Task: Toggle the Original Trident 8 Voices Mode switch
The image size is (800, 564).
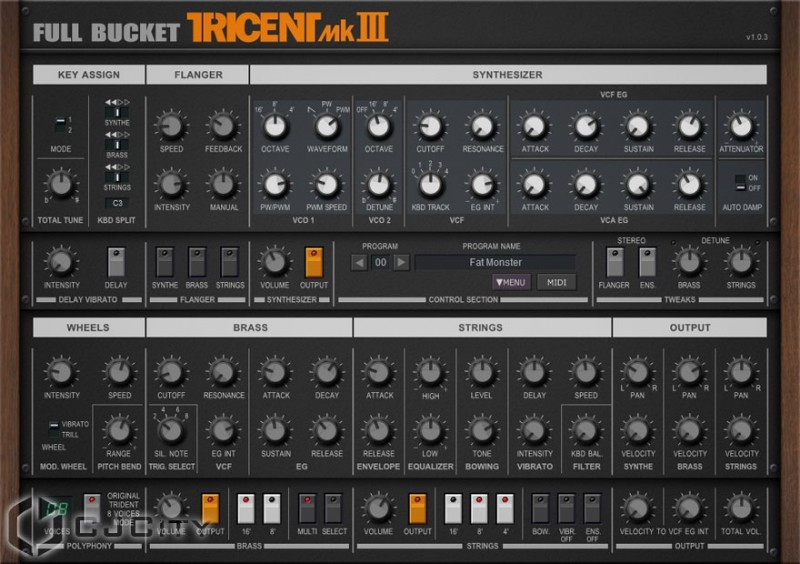Action: (x=92, y=508)
